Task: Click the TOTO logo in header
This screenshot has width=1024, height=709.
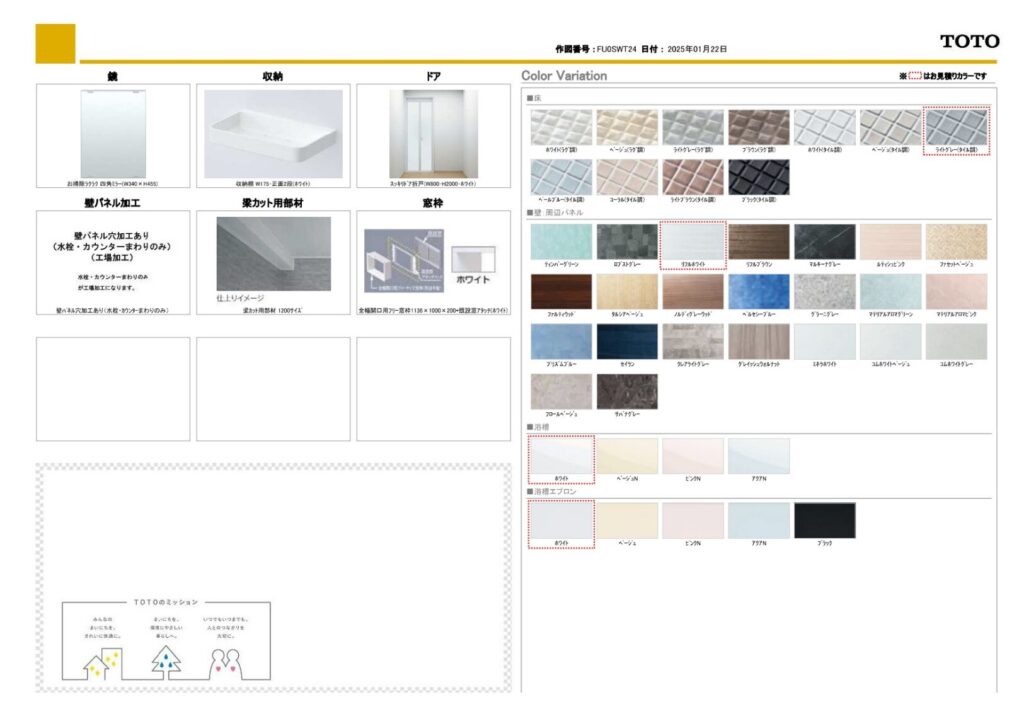Action: coord(968,41)
